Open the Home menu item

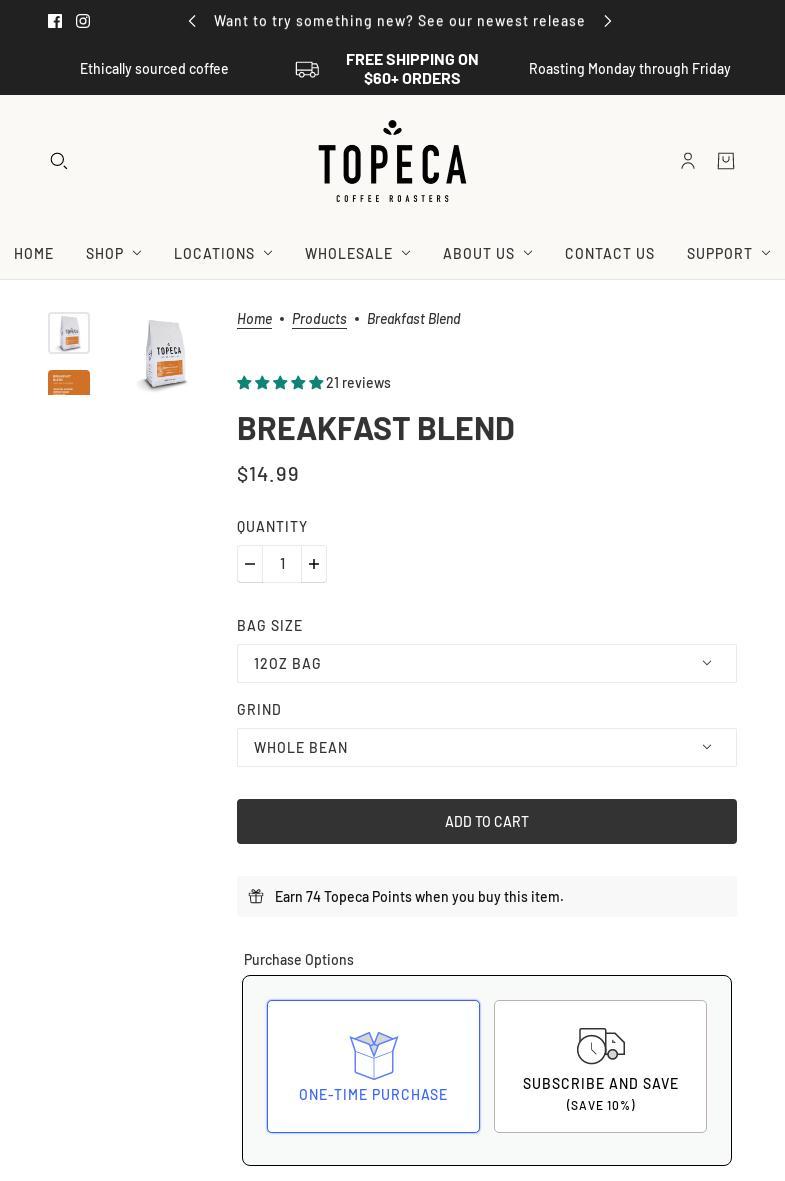(34, 254)
